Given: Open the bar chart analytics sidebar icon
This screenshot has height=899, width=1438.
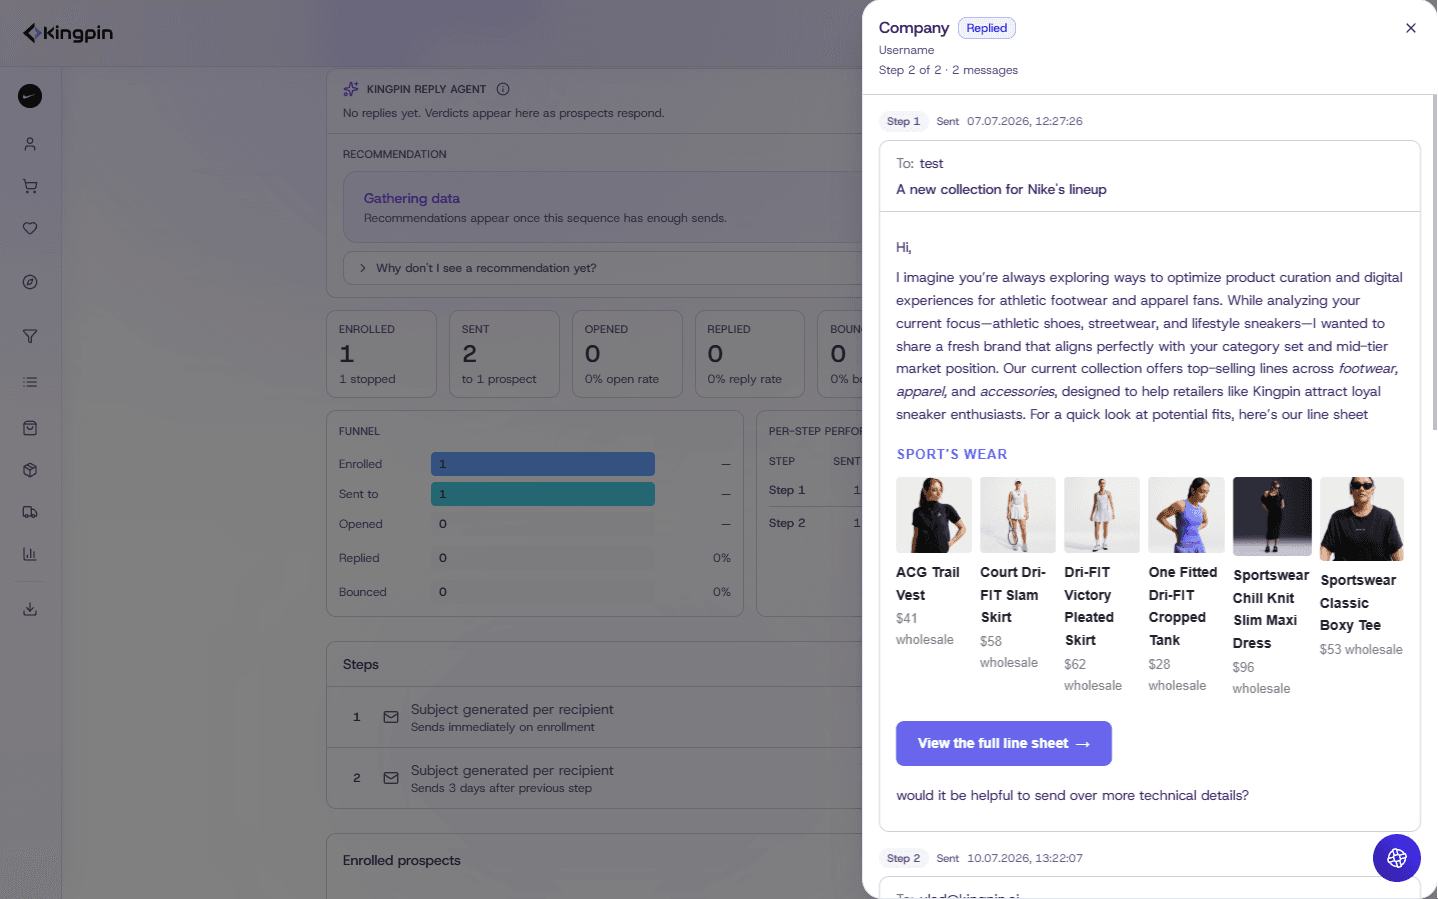Looking at the screenshot, I should click(x=30, y=554).
